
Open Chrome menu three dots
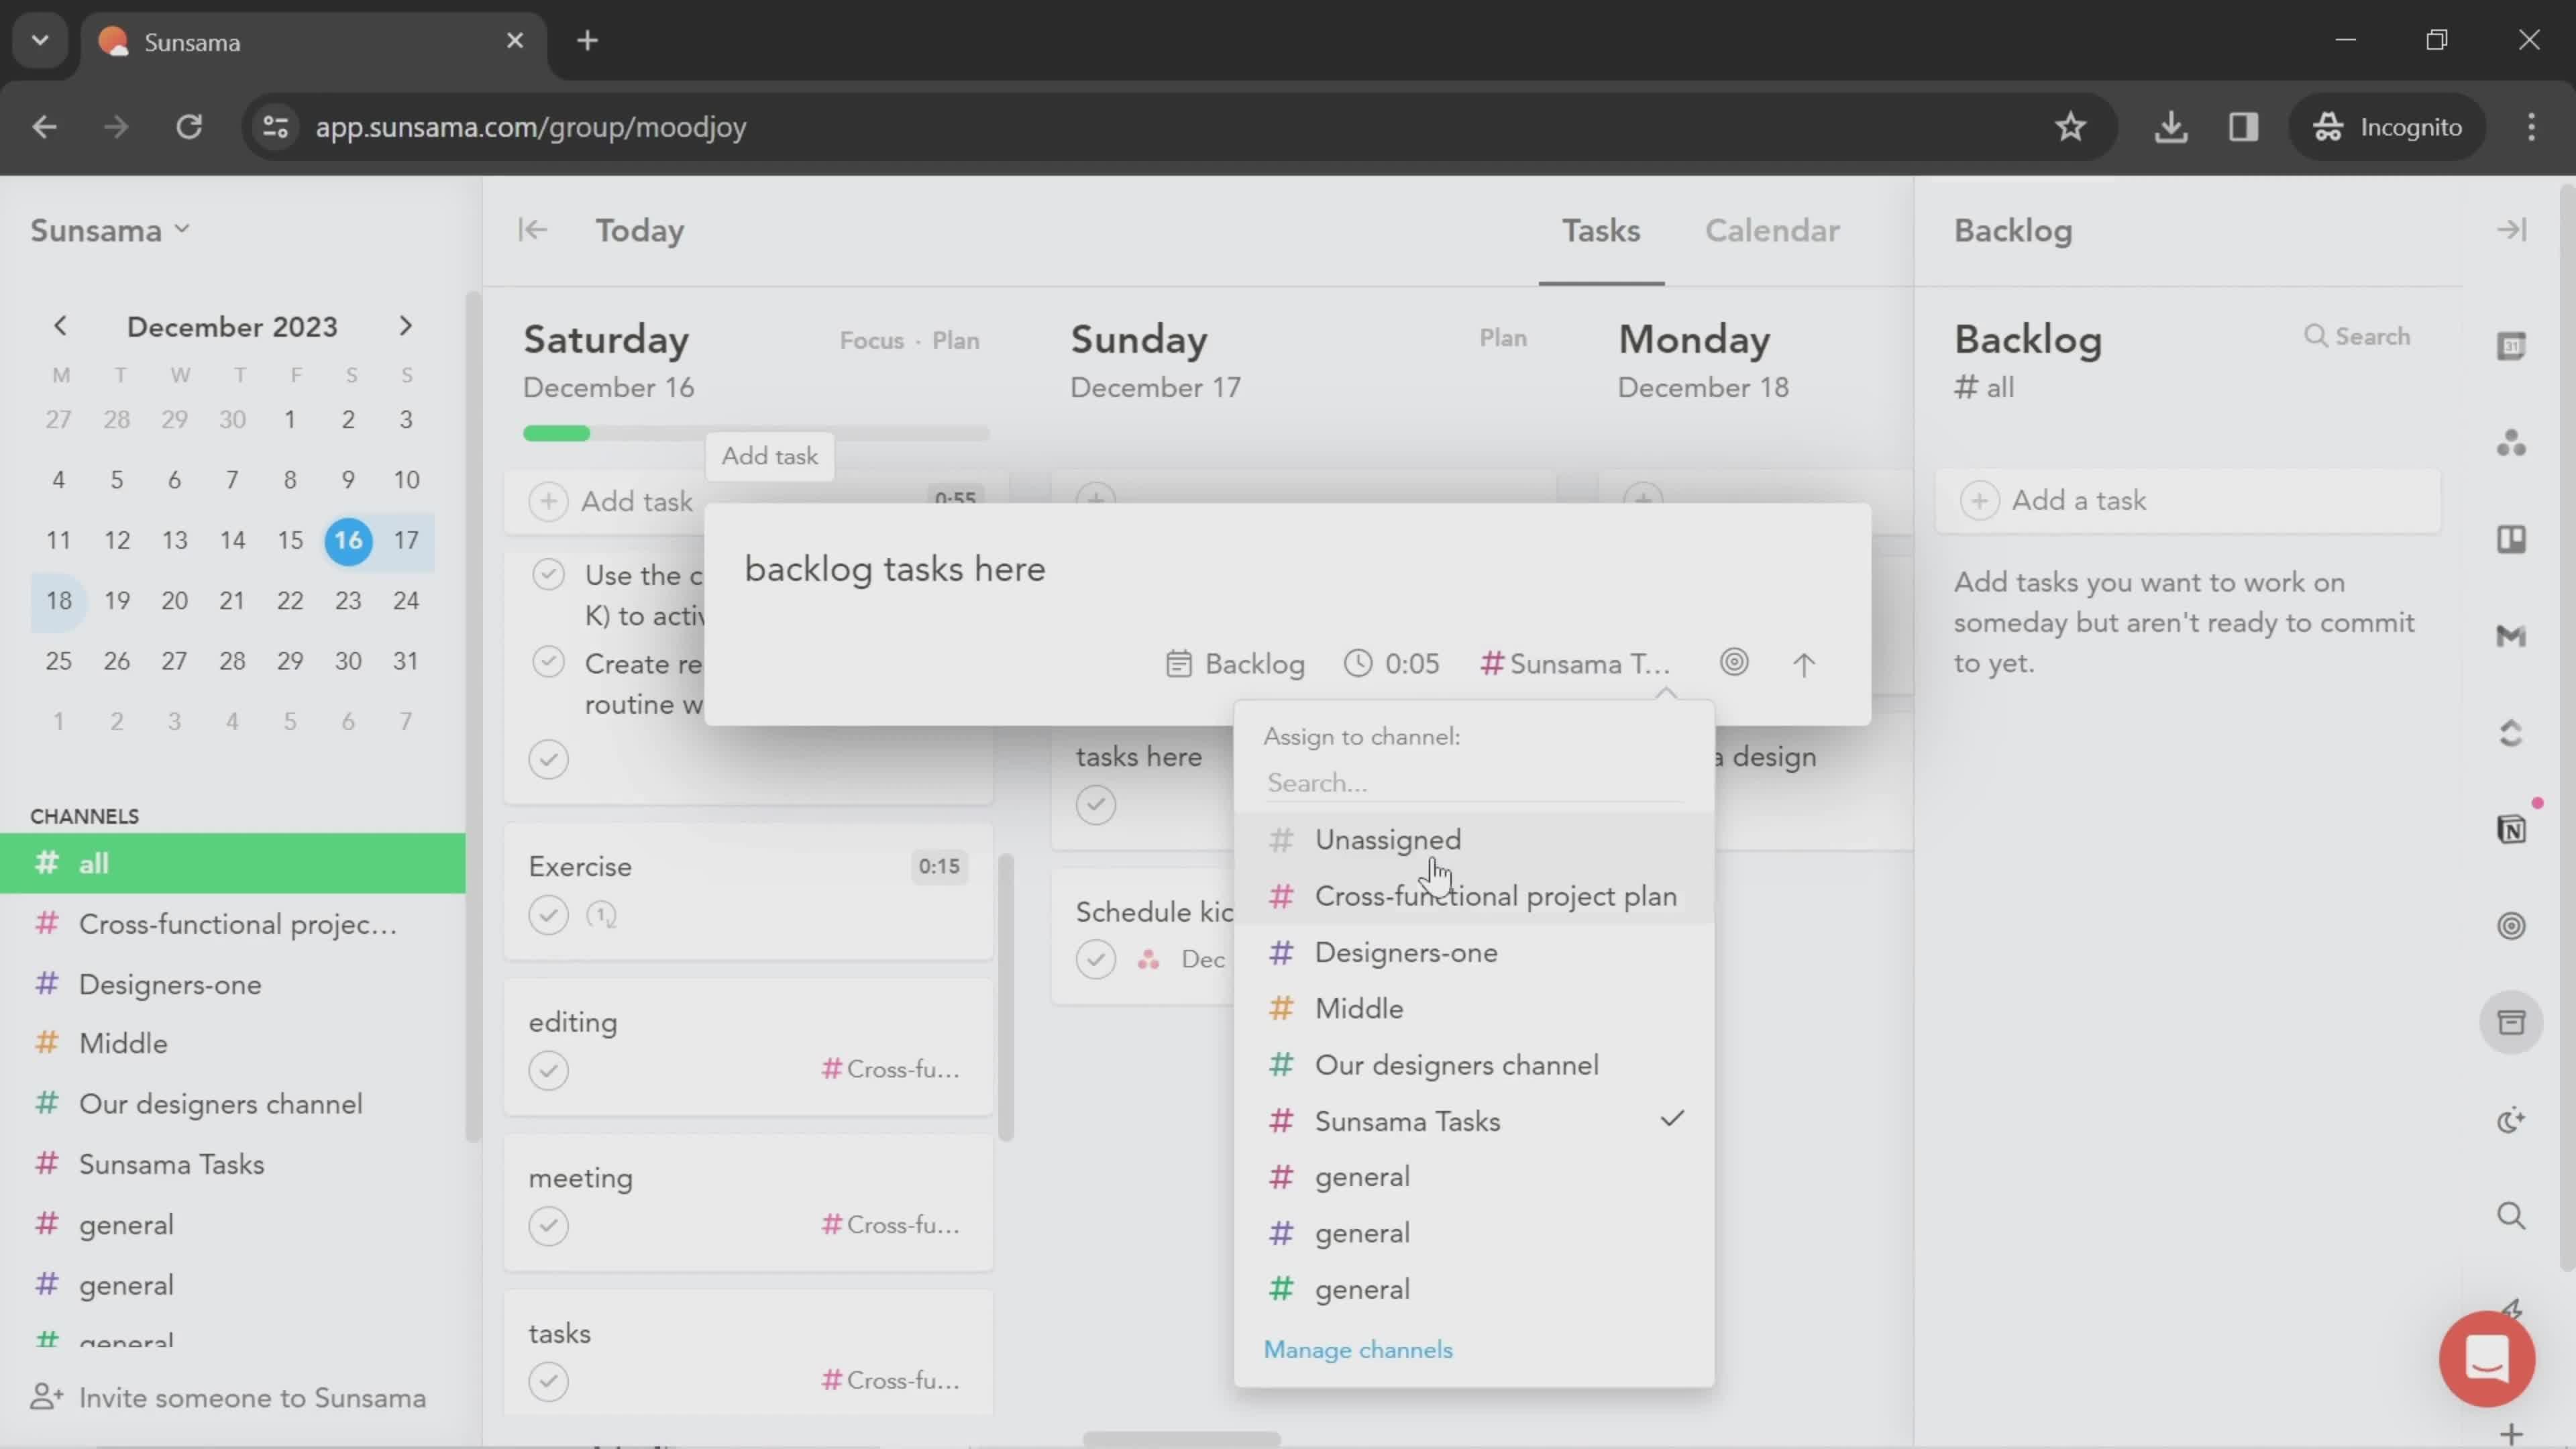[x=2531, y=127]
